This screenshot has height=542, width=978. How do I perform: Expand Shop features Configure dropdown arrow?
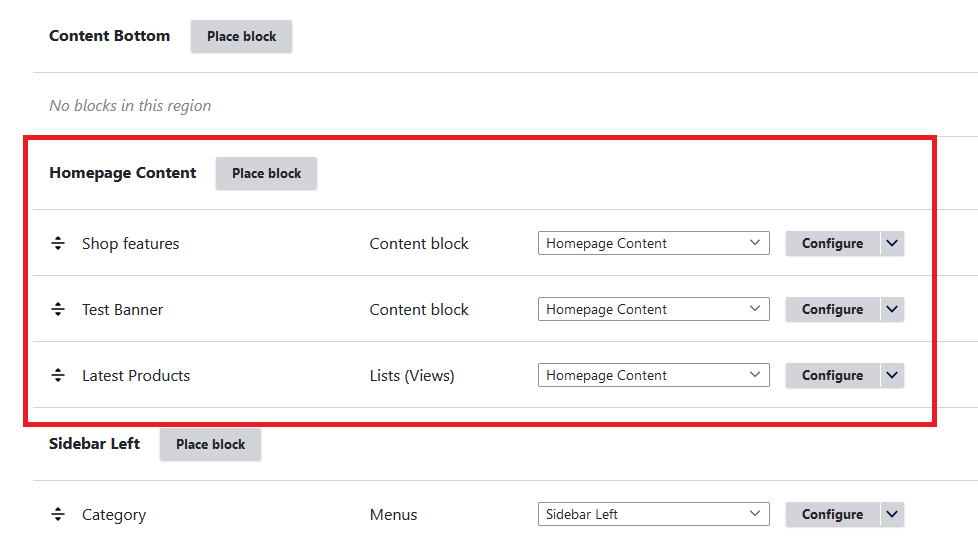pyautogui.click(x=892, y=243)
